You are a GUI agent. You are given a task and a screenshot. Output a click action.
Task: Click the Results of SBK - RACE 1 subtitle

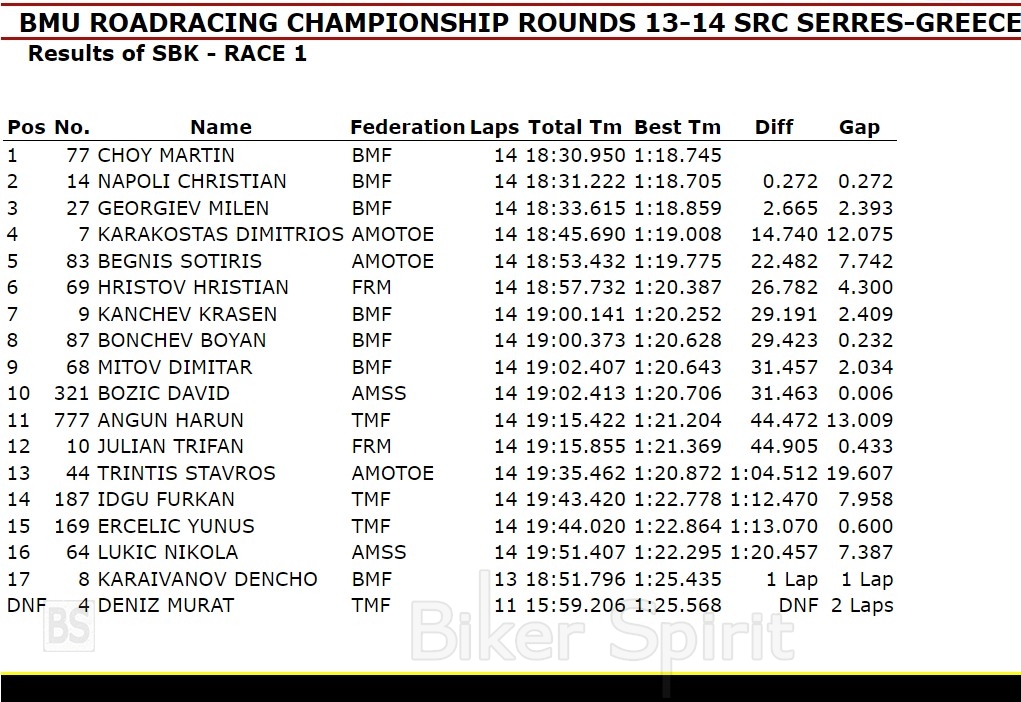(x=167, y=54)
